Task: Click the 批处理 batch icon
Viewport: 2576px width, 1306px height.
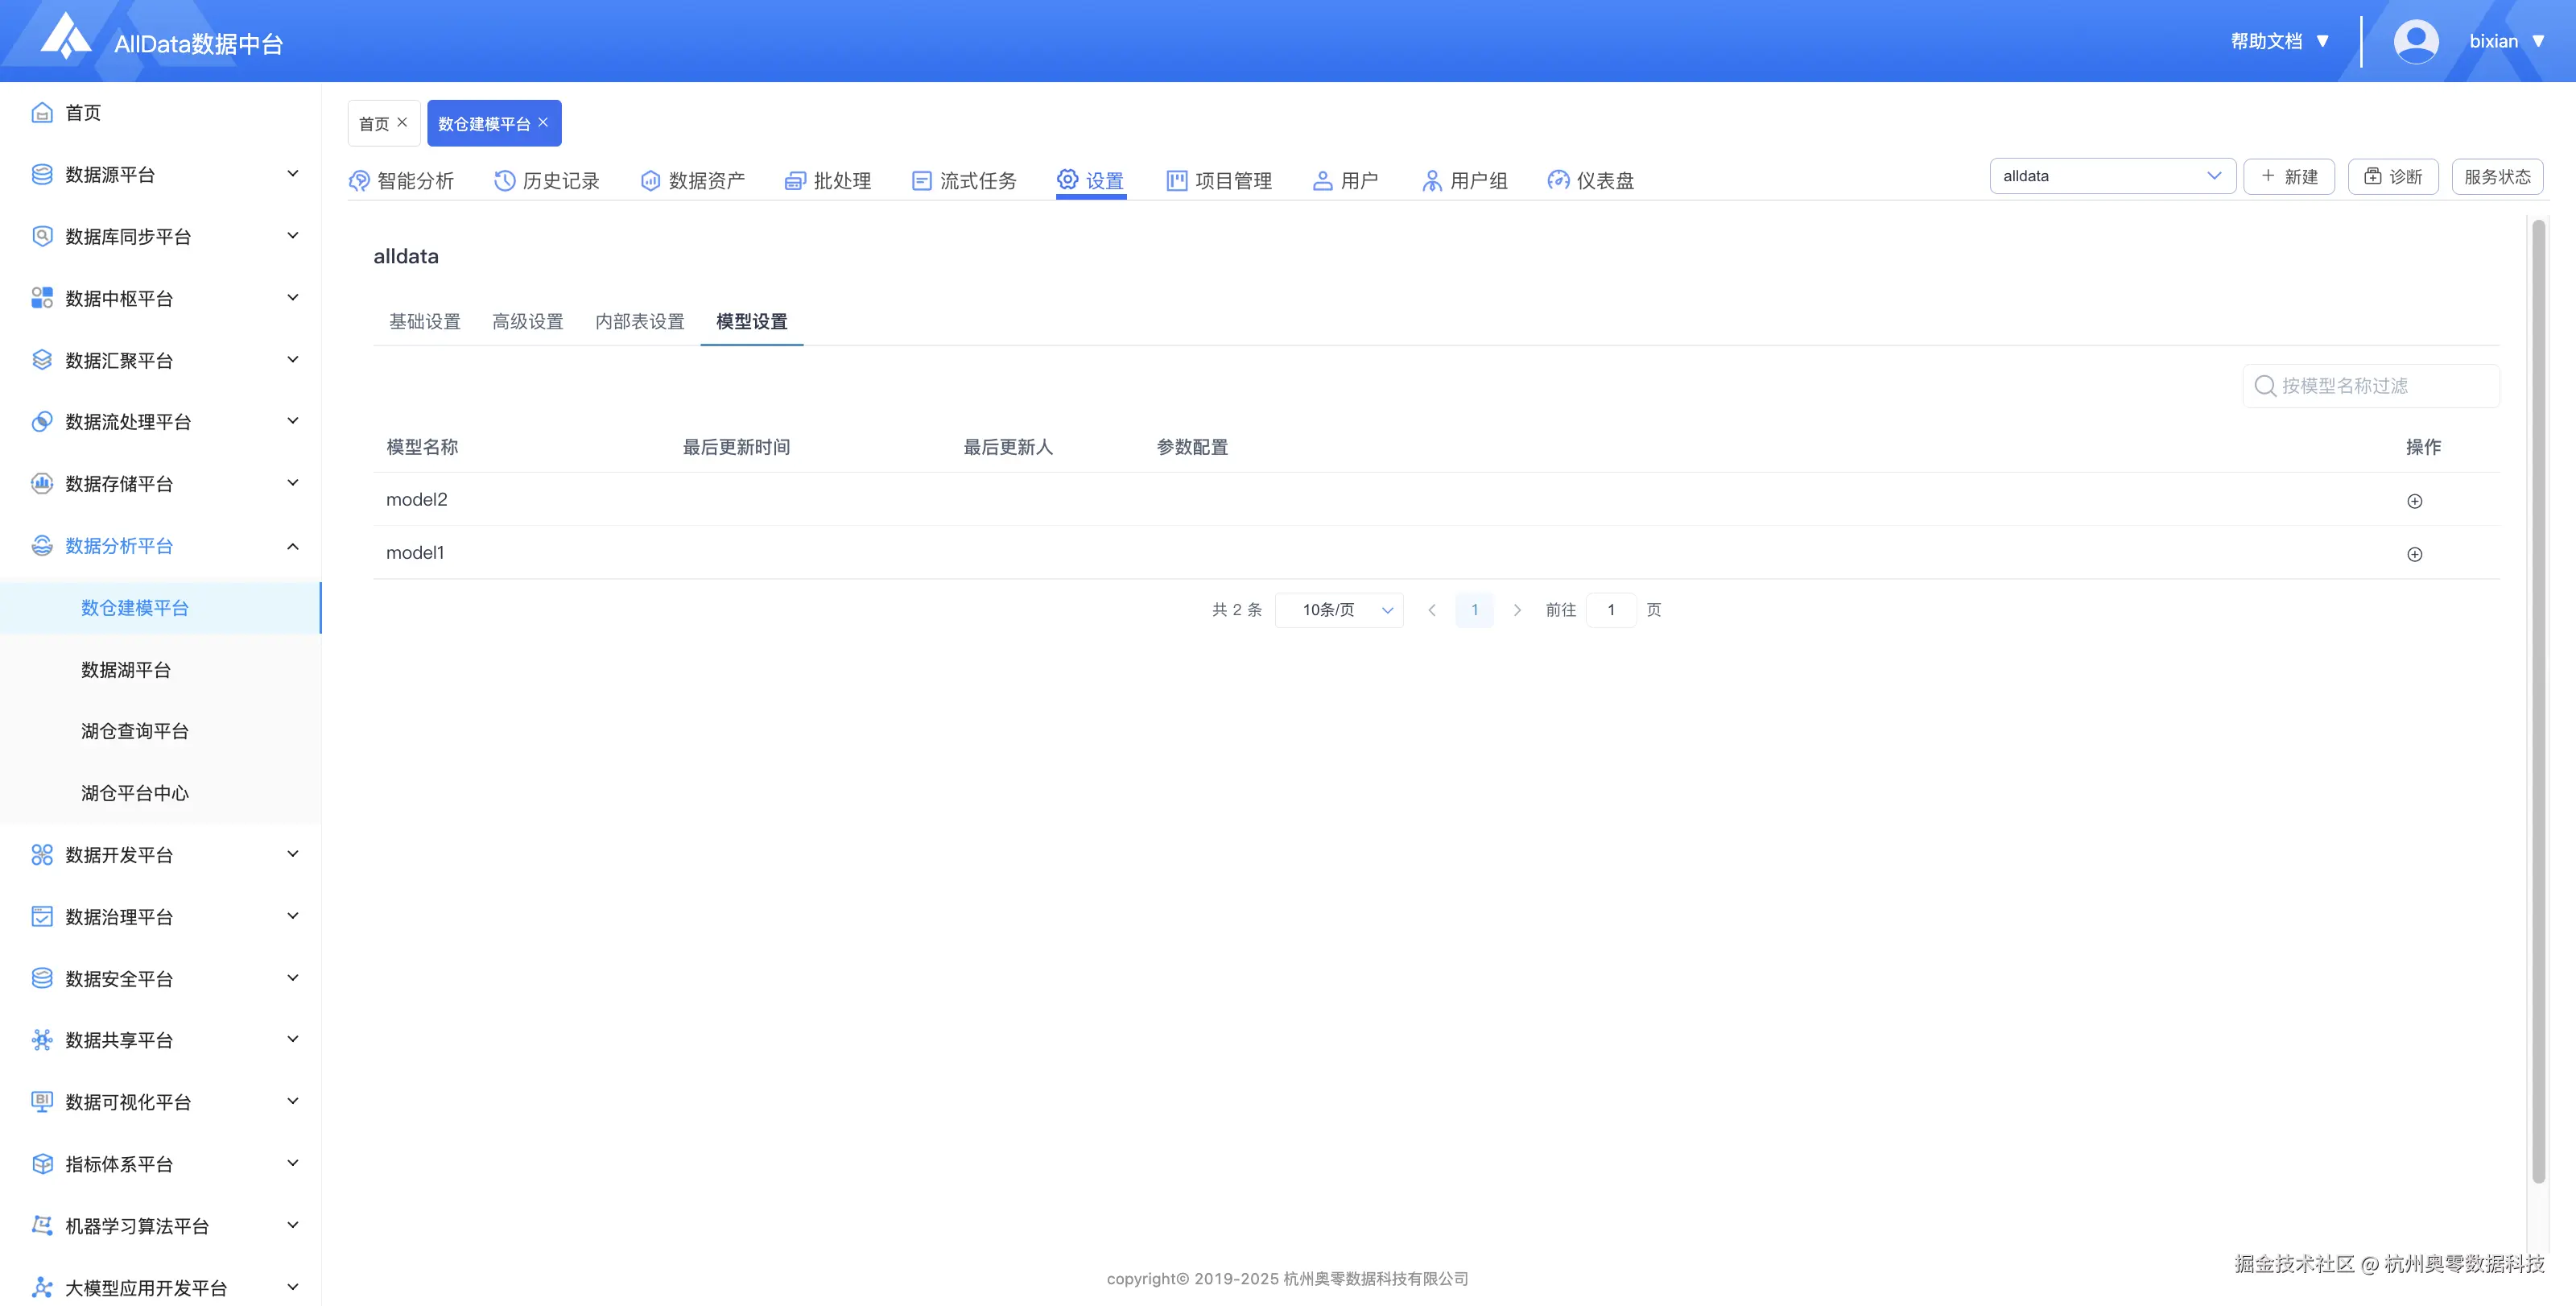Action: coord(795,180)
